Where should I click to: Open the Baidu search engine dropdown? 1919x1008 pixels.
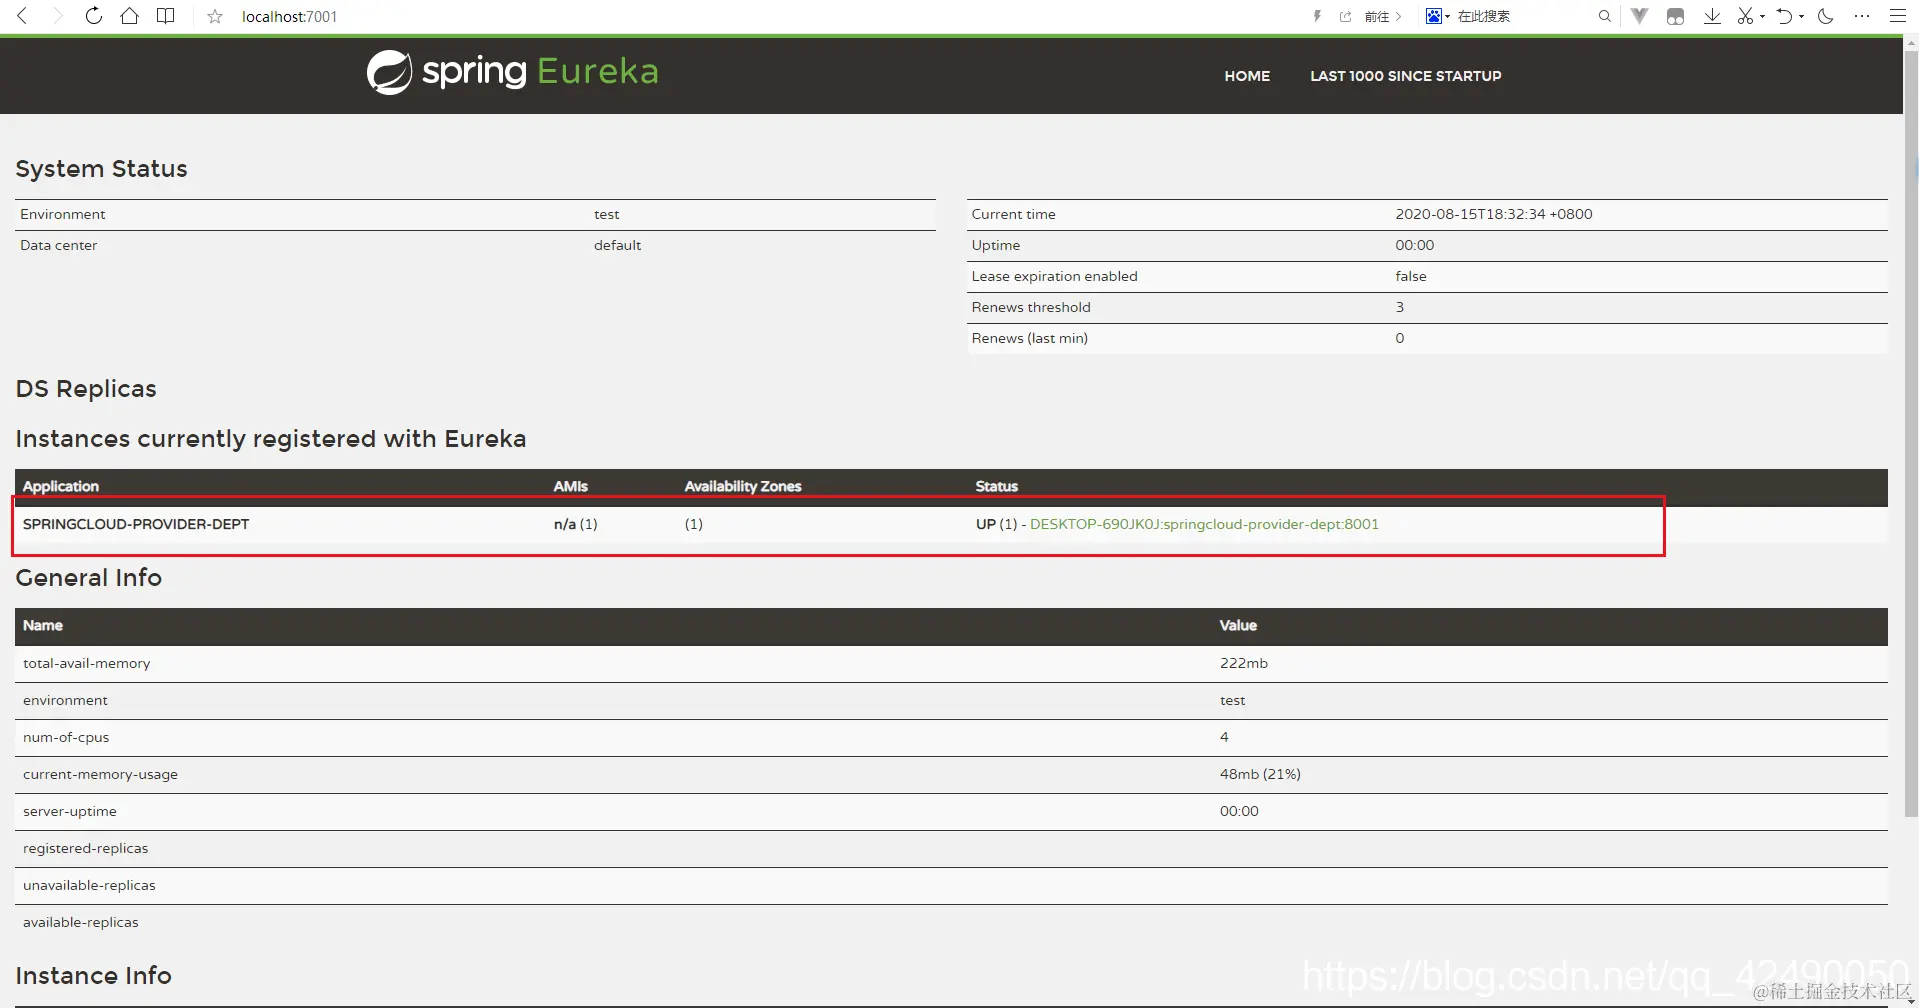[x=1438, y=16]
